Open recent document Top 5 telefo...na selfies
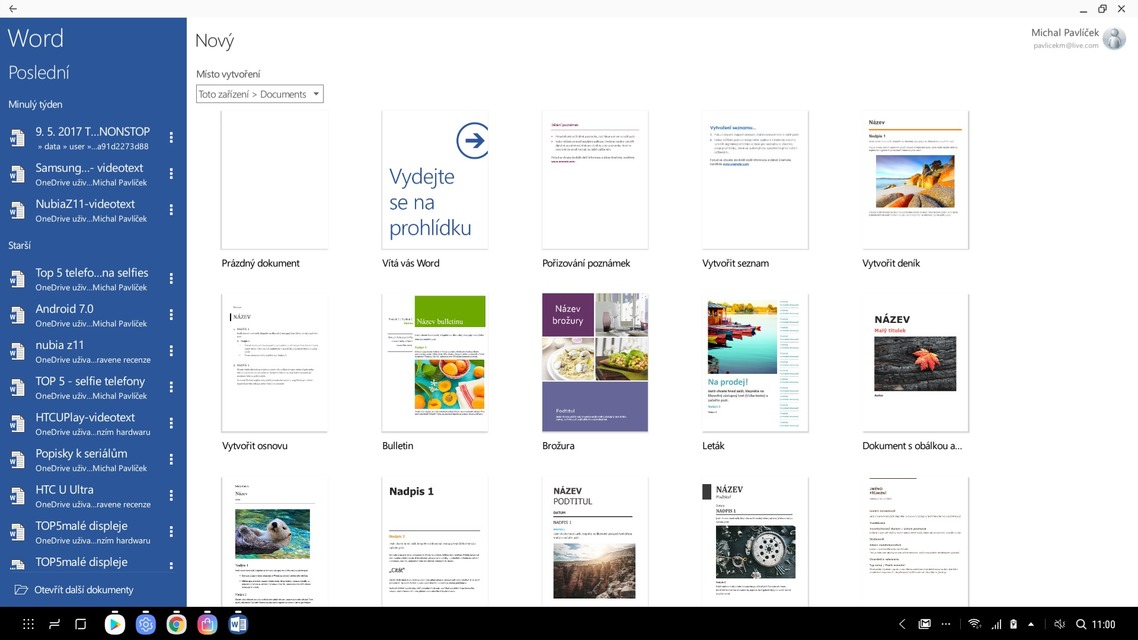This screenshot has height=640, width=1138. [91, 279]
